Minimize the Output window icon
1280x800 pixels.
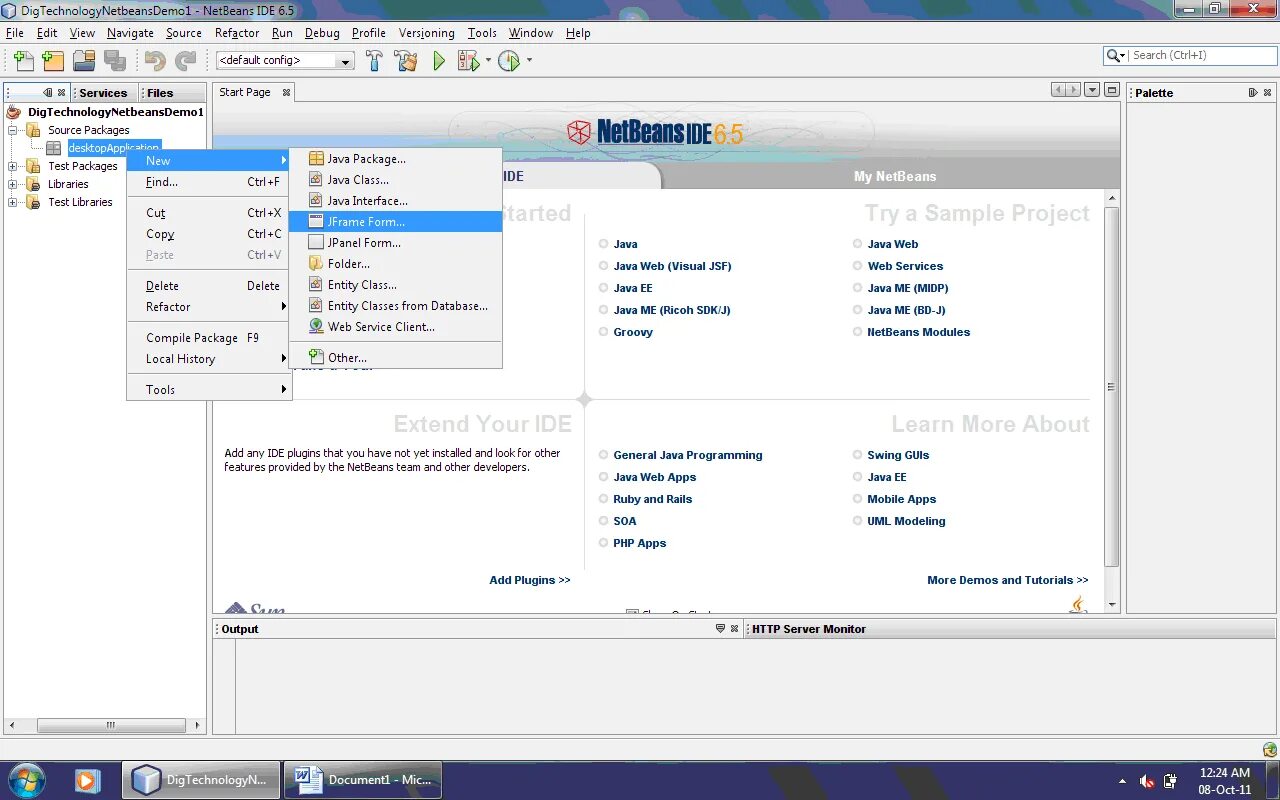pos(720,629)
